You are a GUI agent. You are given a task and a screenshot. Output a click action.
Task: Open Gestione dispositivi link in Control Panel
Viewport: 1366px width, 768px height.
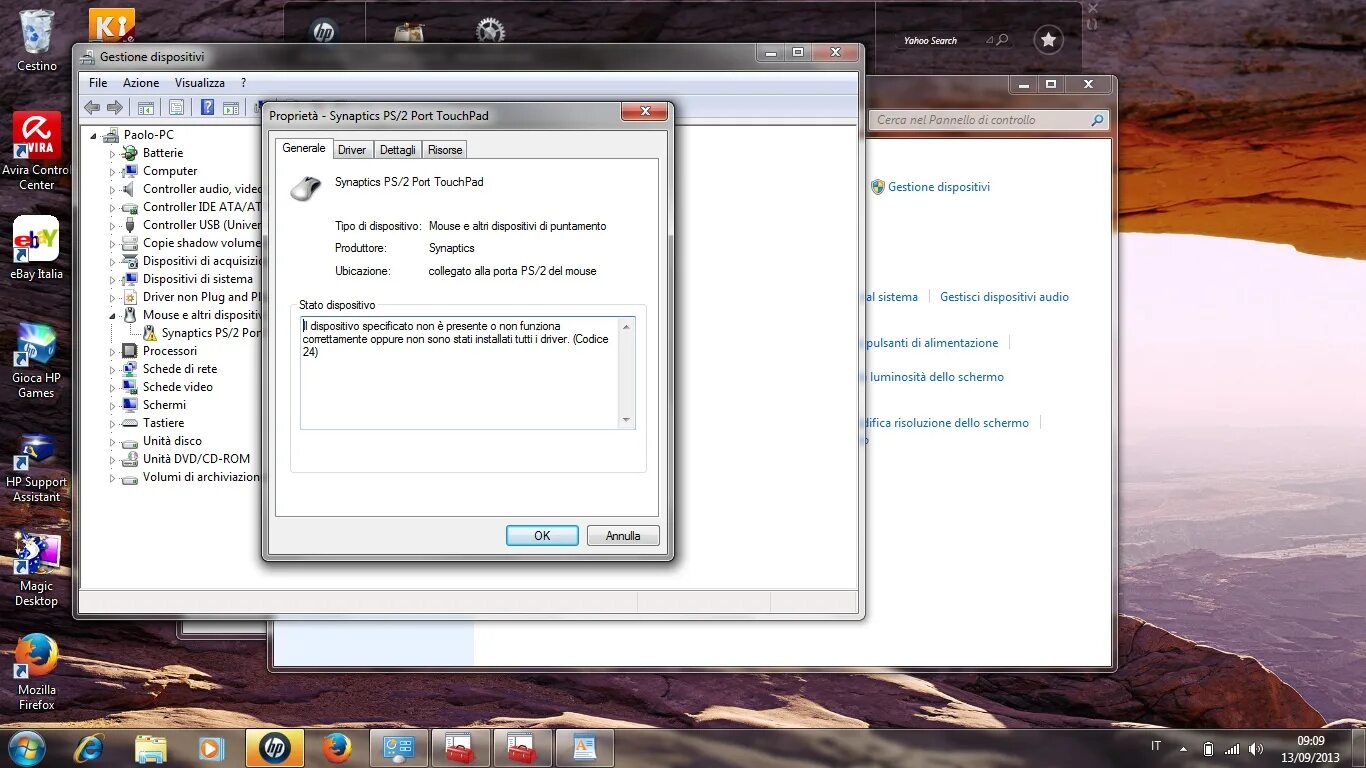pos(939,187)
